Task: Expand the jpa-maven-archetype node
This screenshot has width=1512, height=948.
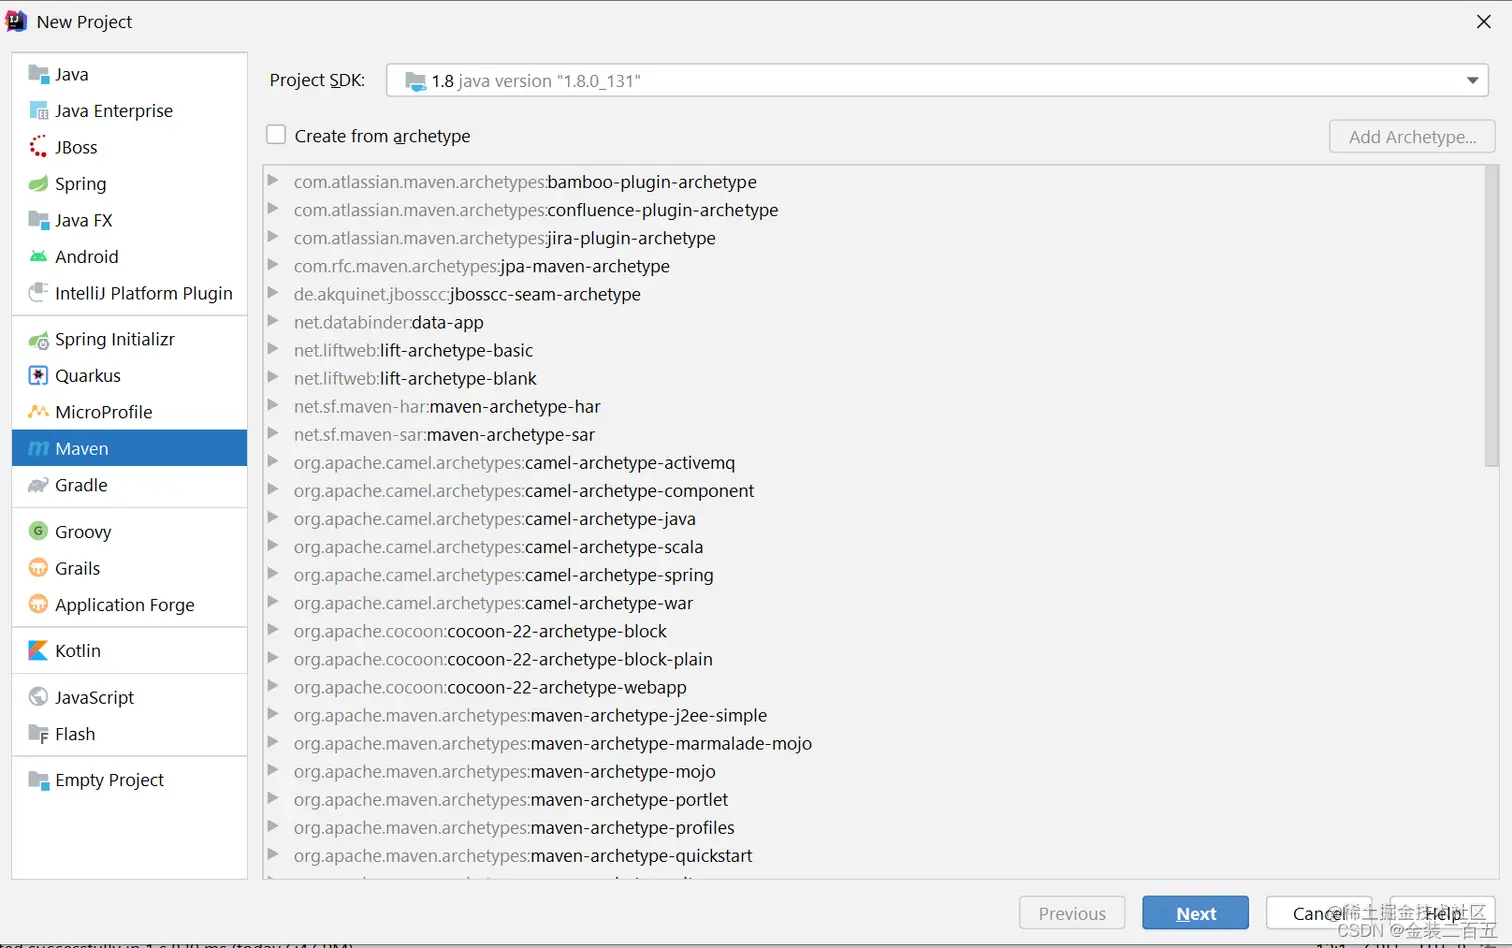Action: [272, 265]
